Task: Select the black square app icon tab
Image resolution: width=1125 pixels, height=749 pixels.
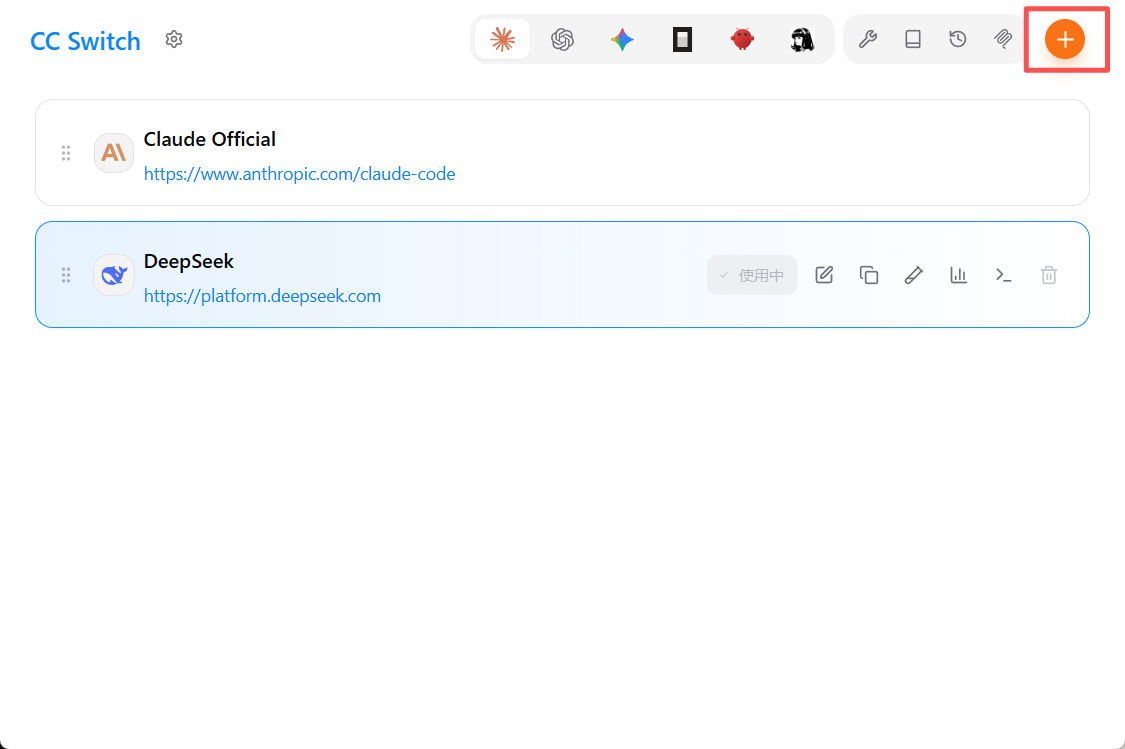Action: click(682, 39)
